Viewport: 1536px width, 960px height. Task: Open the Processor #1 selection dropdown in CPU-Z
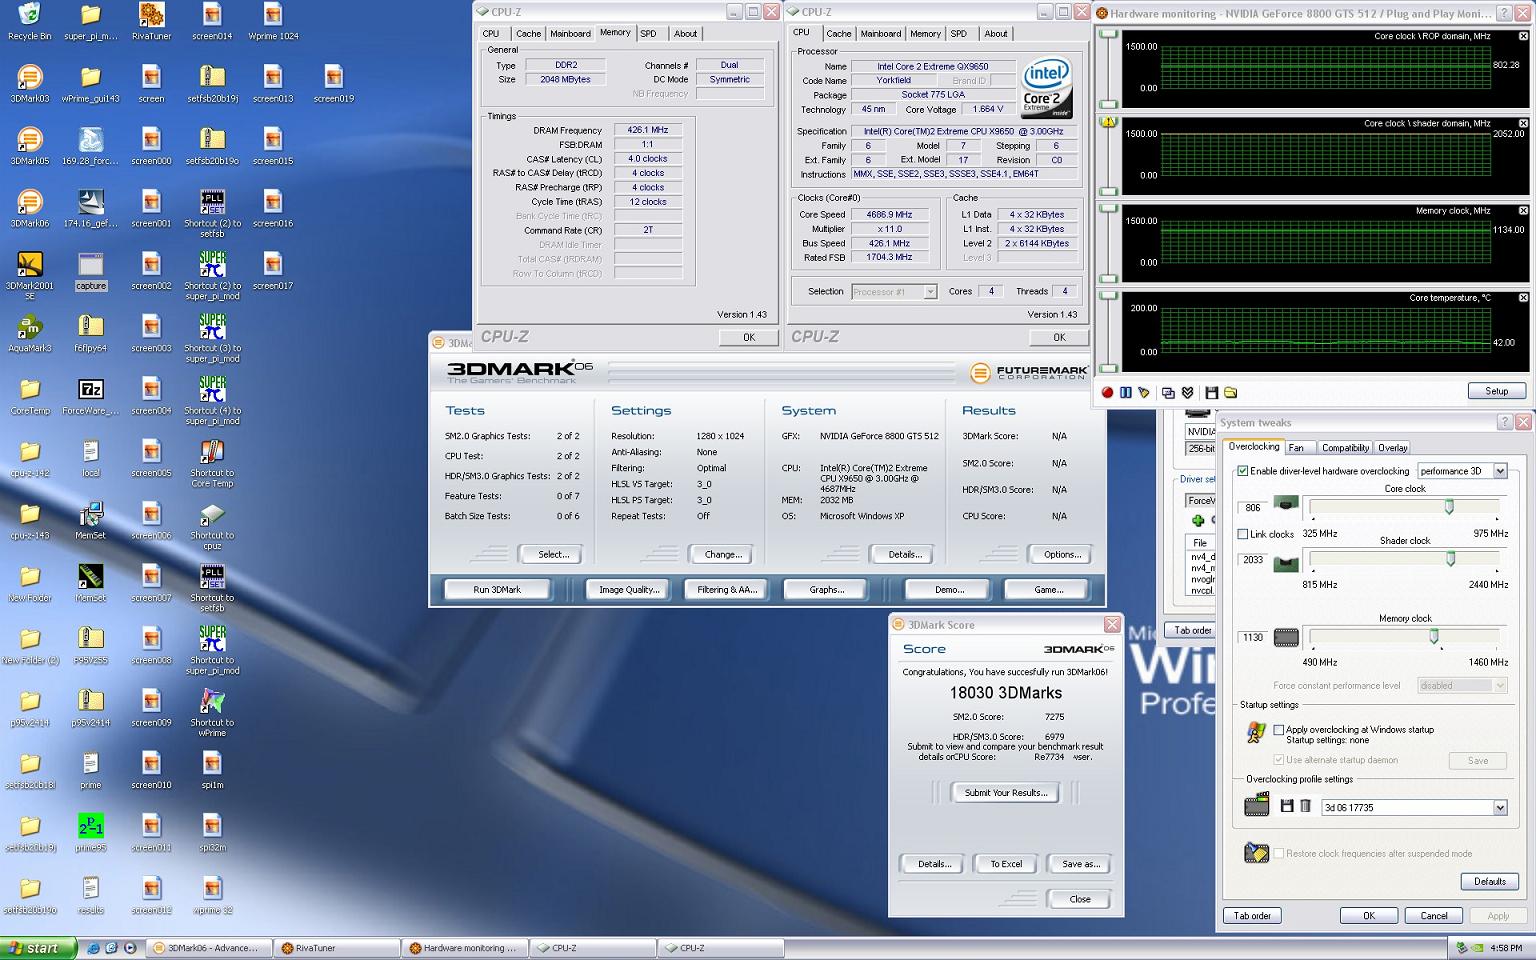[x=930, y=292]
